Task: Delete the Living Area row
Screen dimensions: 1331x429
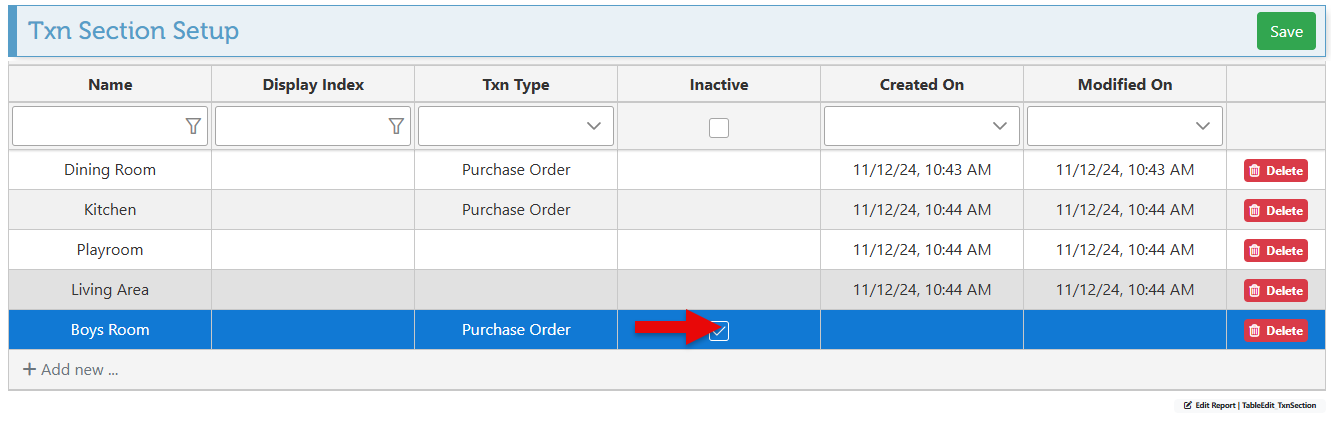Action: click(x=1275, y=291)
